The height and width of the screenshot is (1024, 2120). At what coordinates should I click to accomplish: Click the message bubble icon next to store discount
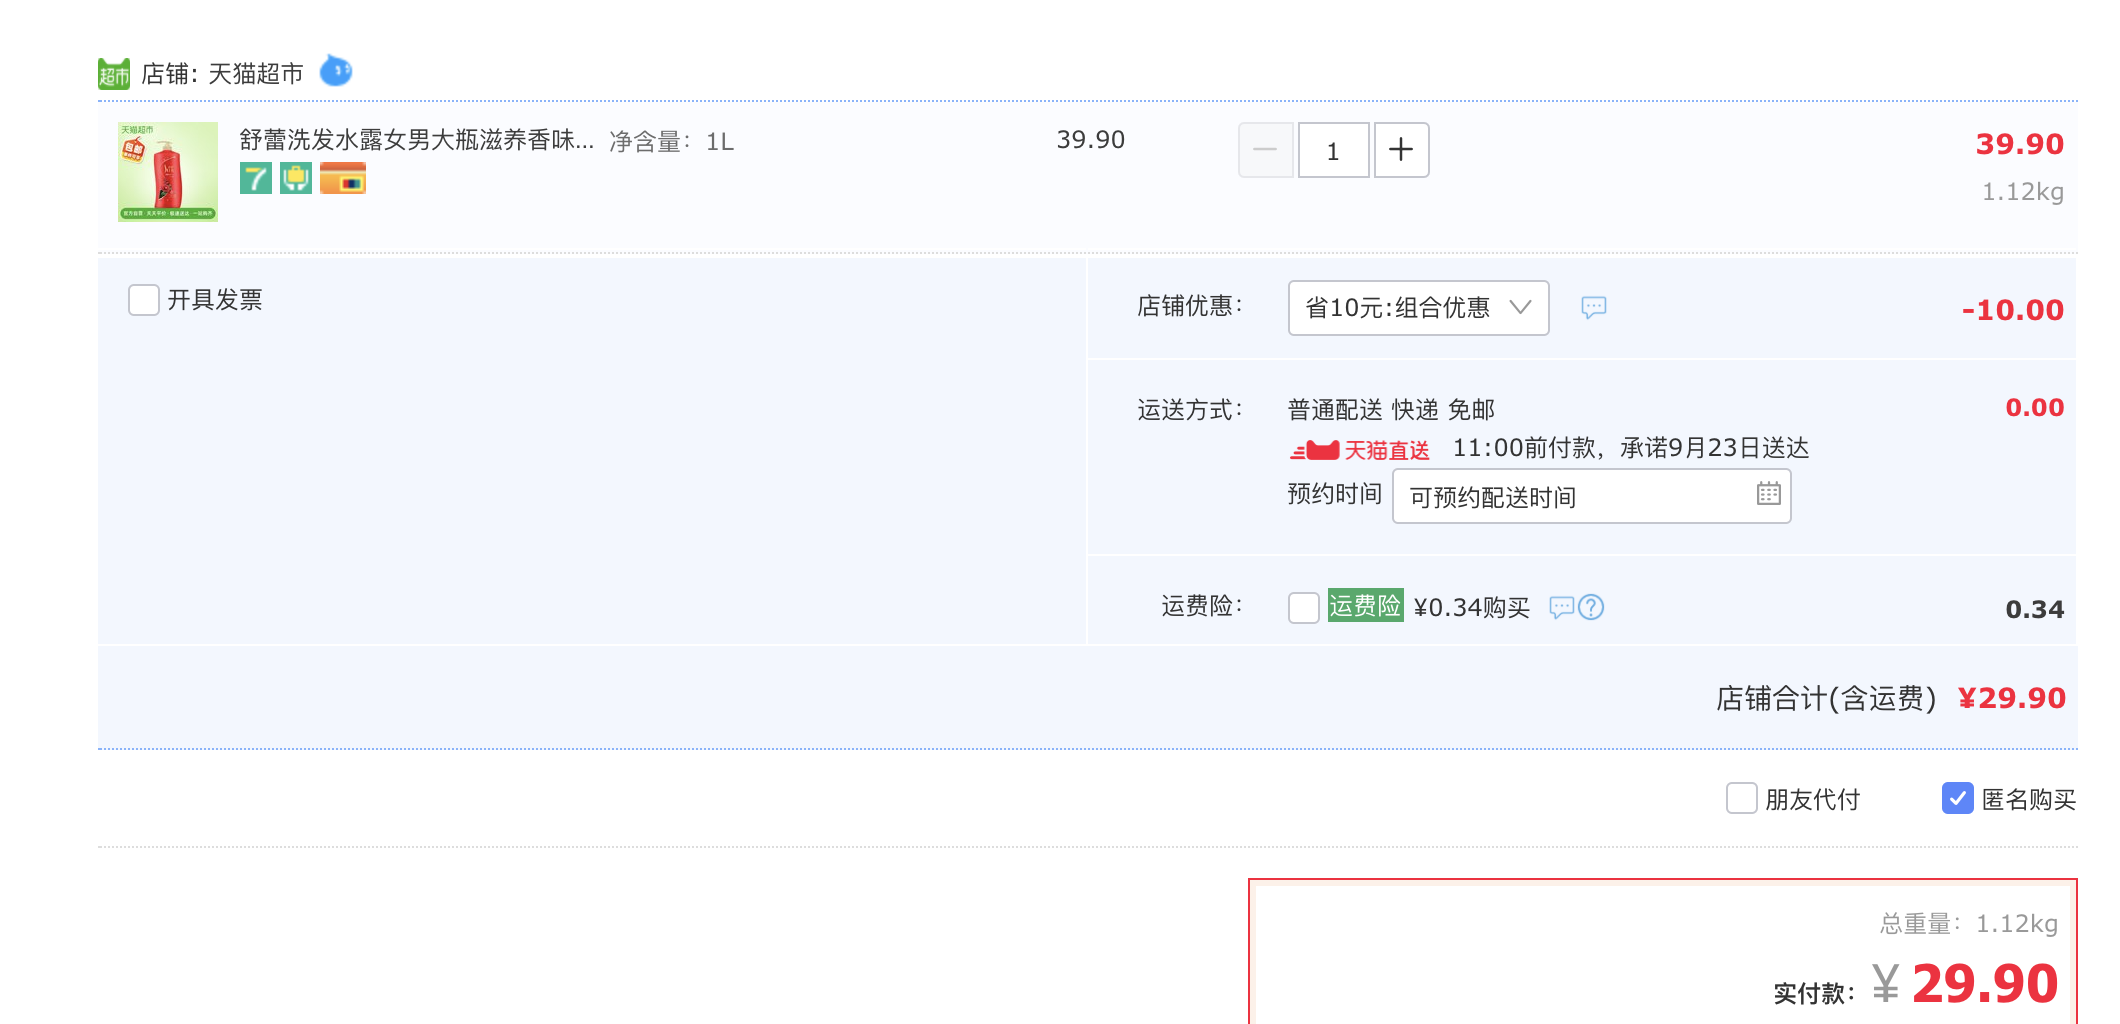pos(1594,307)
